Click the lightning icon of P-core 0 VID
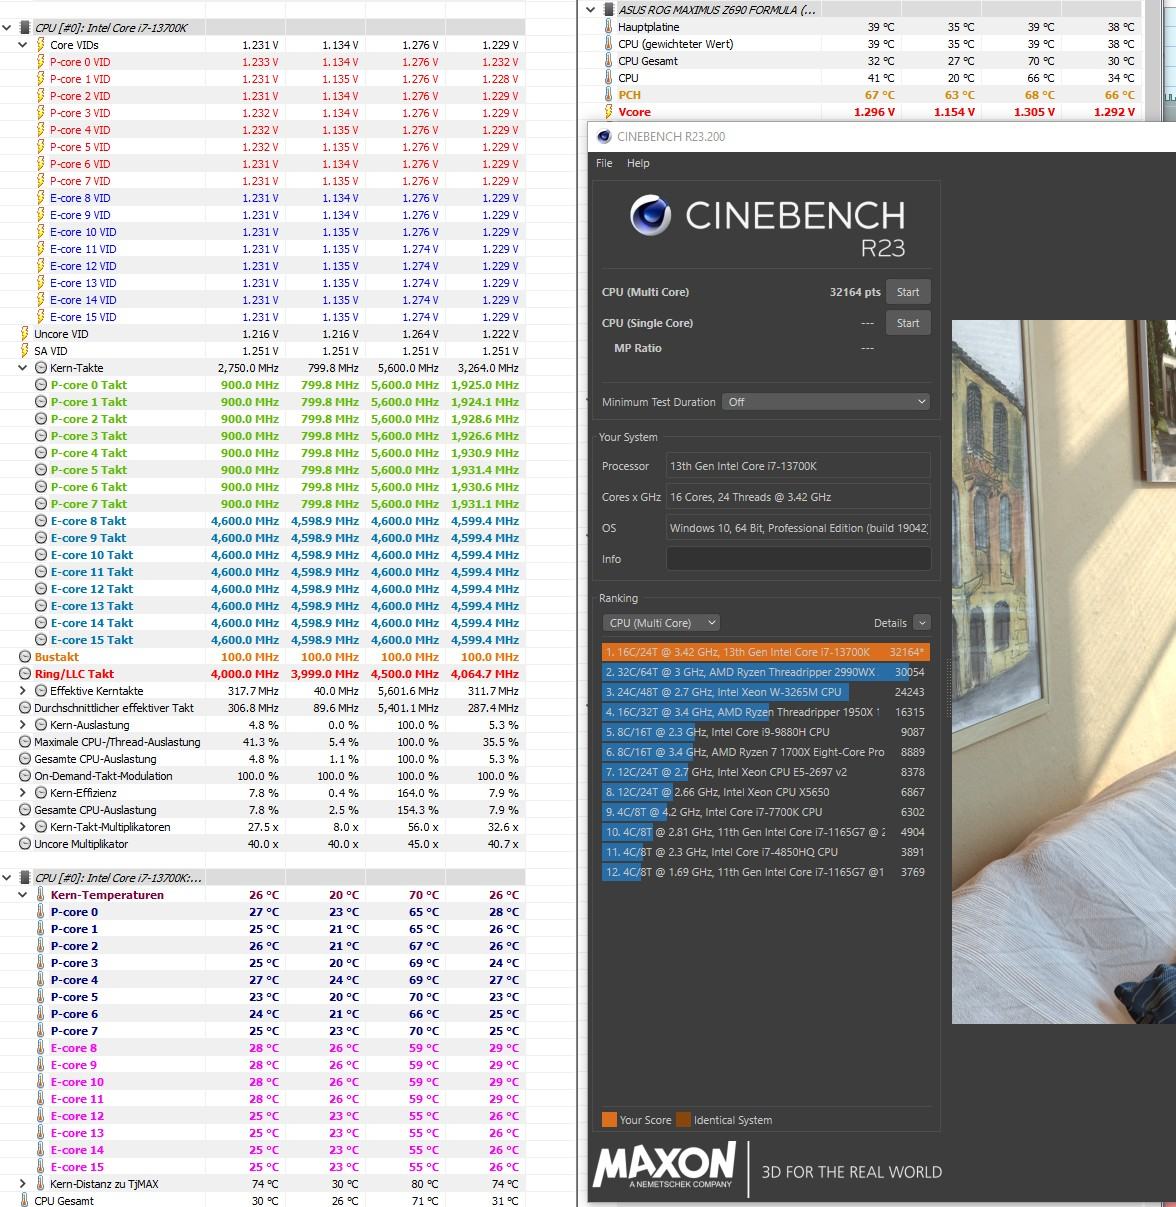 (41, 62)
